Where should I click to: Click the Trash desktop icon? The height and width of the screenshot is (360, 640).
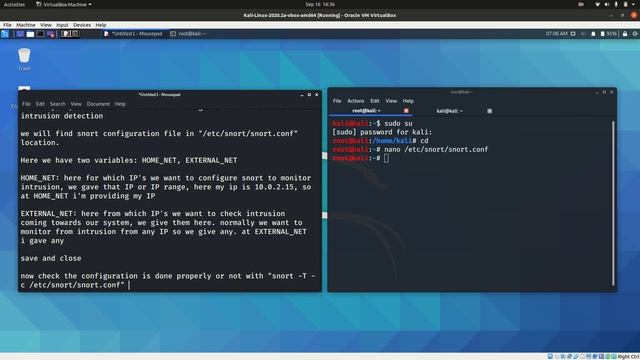(24, 59)
